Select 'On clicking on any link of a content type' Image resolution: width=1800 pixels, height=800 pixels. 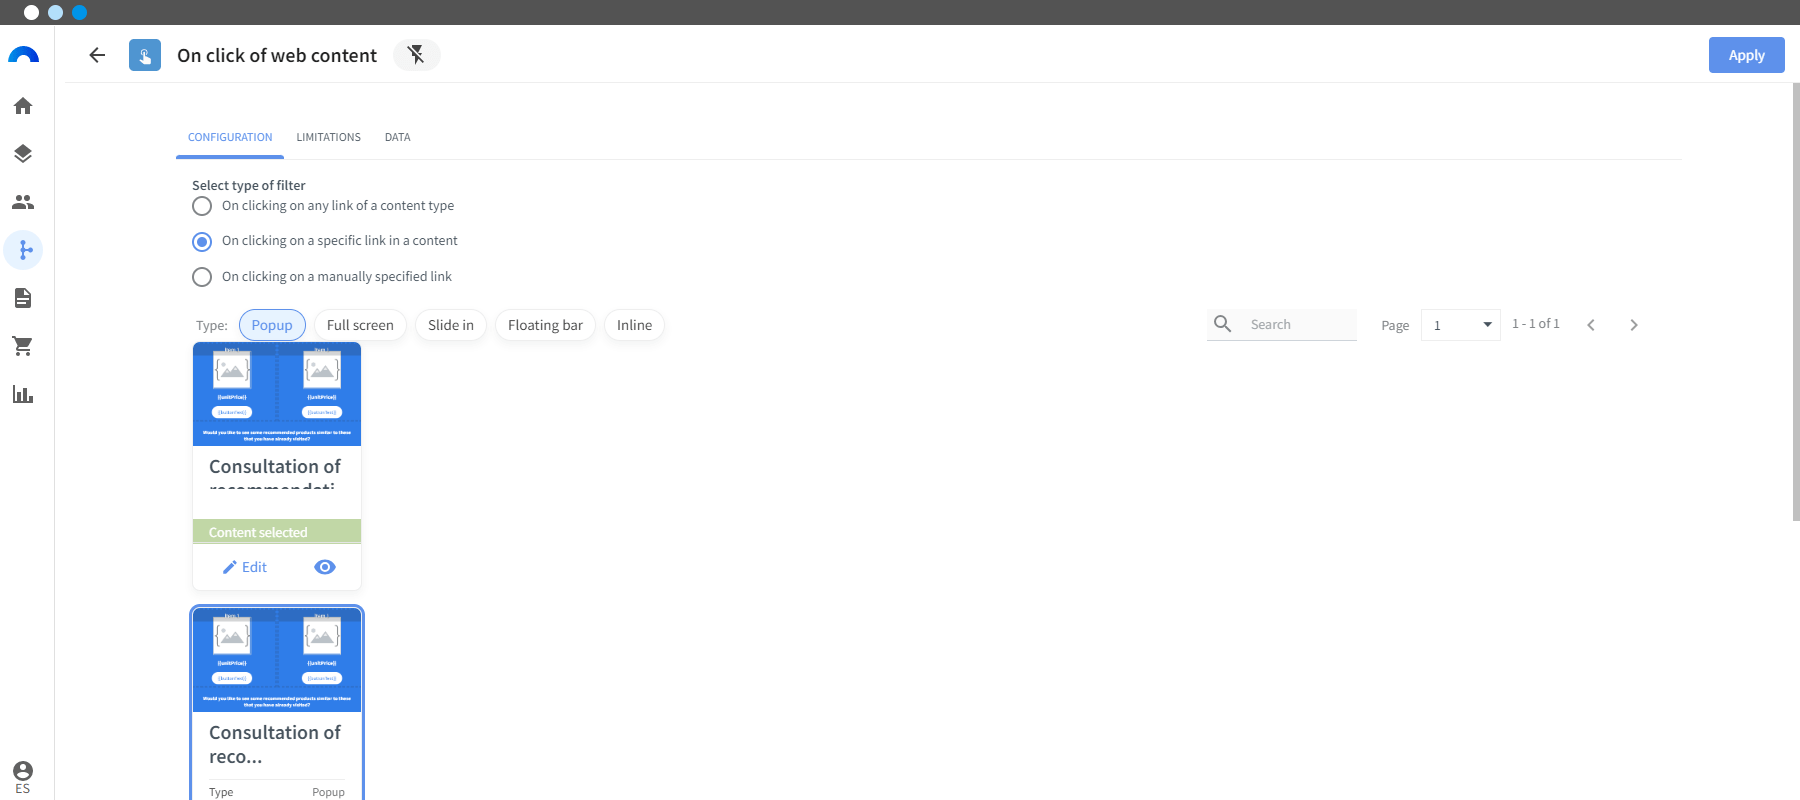click(x=202, y=206)
